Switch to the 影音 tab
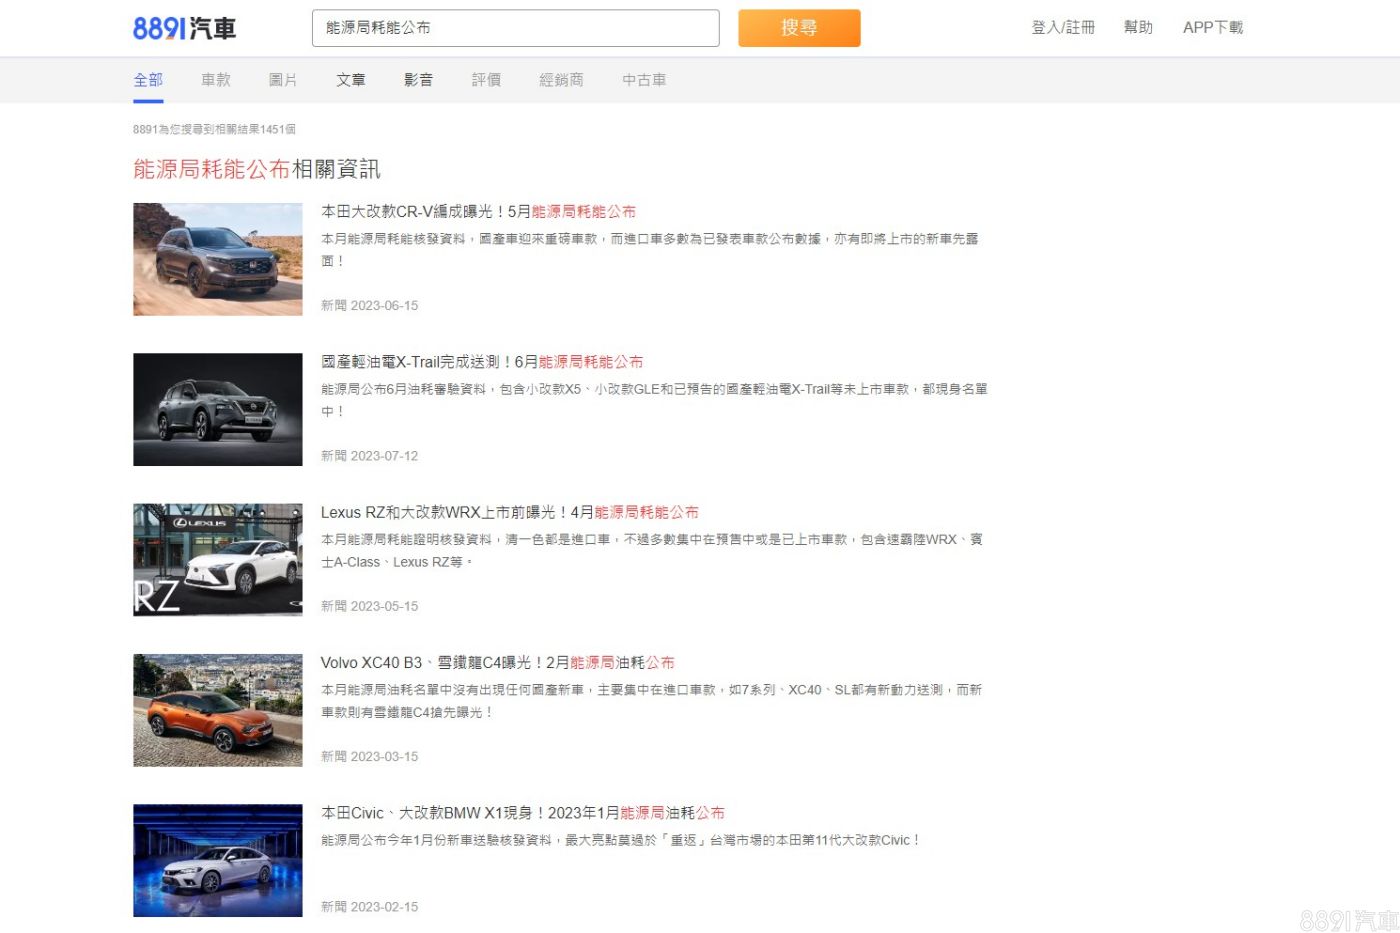The image size is (1400, 933). 418,80
